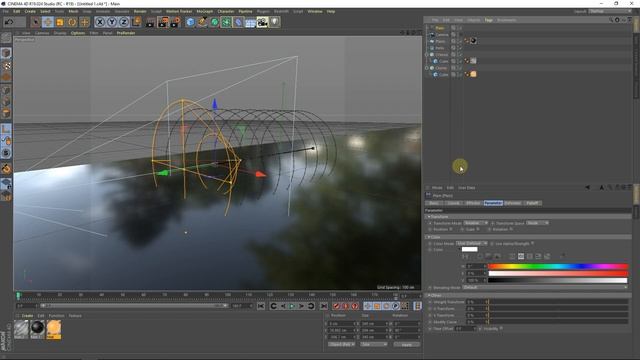
Task: Click the orange material thumbnail
Action: 53,329
